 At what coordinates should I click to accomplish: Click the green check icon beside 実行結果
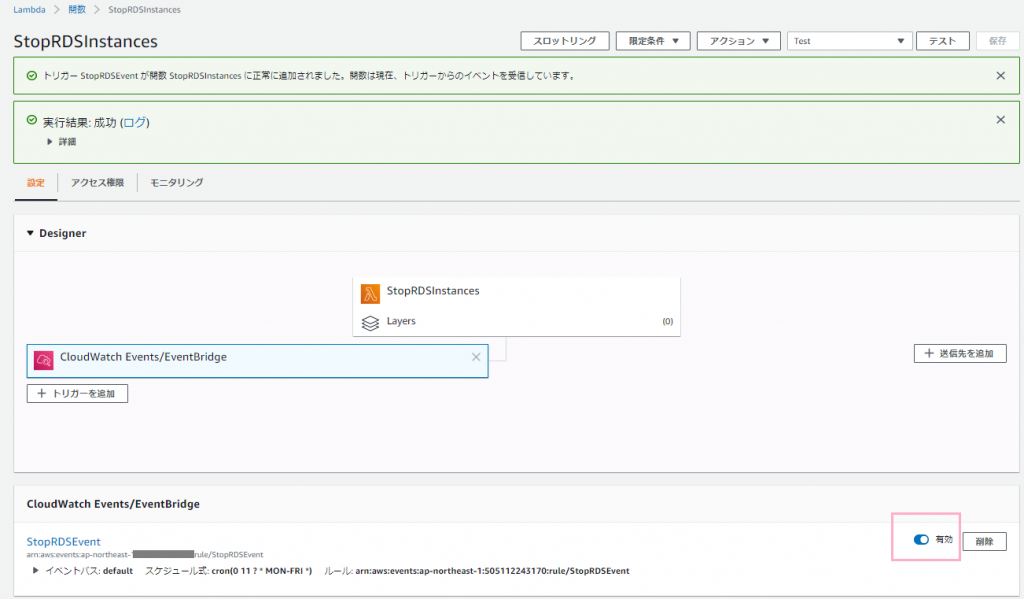(x=31, y=120)
